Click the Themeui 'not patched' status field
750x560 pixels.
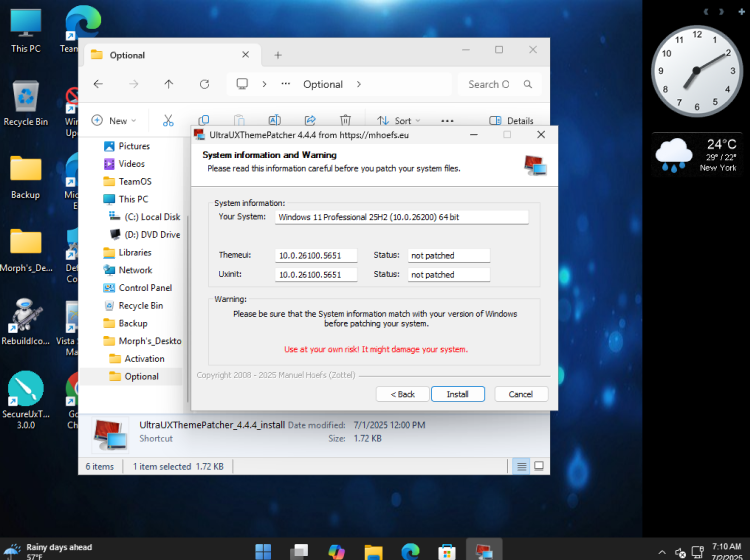(x=449, y=255)
